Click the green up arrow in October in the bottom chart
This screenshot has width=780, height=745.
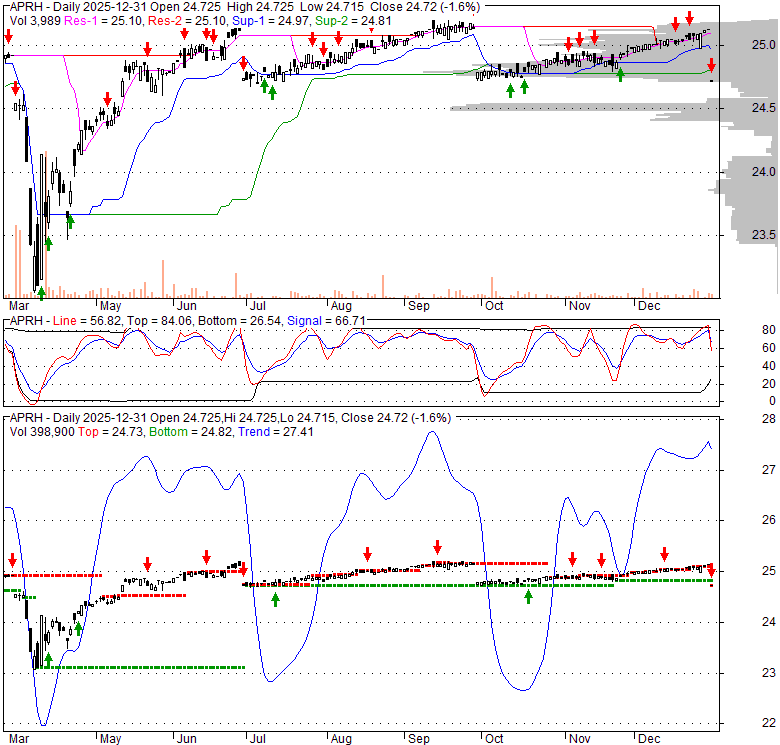[x=528, y=596]
